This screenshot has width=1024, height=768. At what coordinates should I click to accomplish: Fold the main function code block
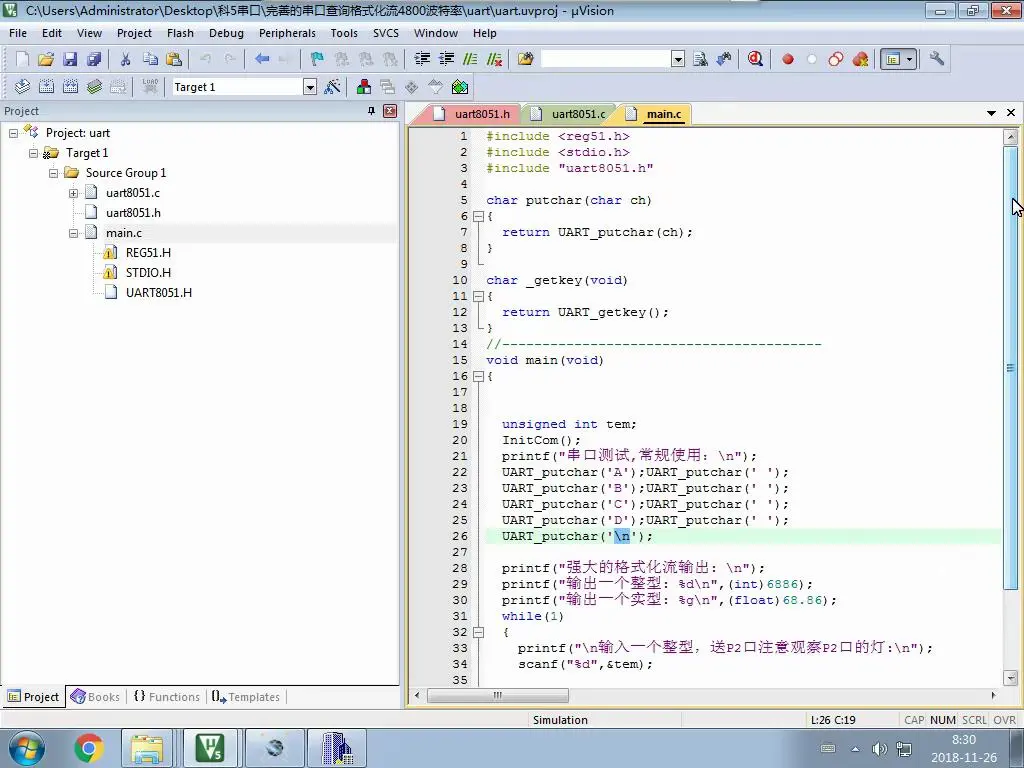coord(478,376)
